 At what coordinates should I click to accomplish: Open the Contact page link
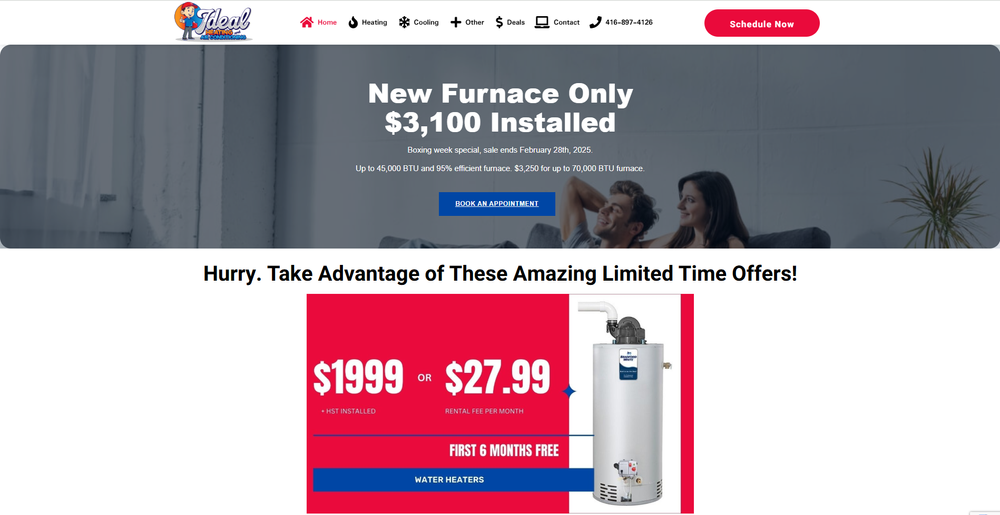point(566,22)
